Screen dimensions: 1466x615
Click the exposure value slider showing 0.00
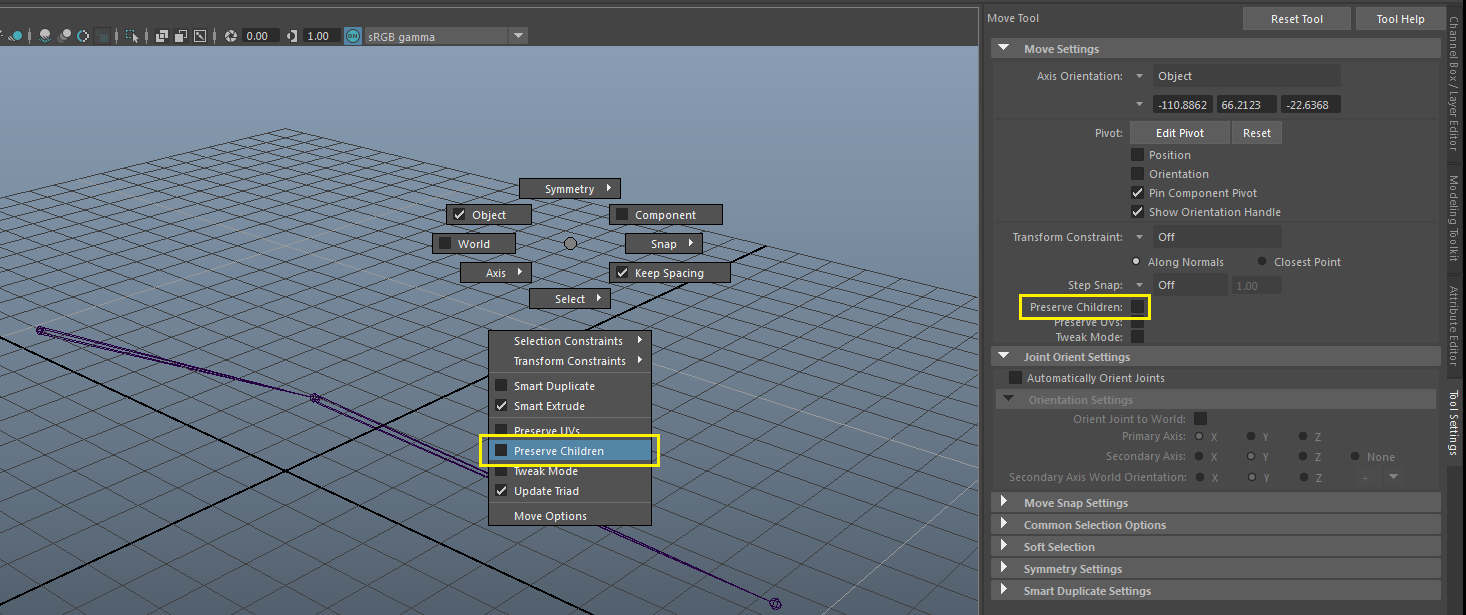point(260,35)
